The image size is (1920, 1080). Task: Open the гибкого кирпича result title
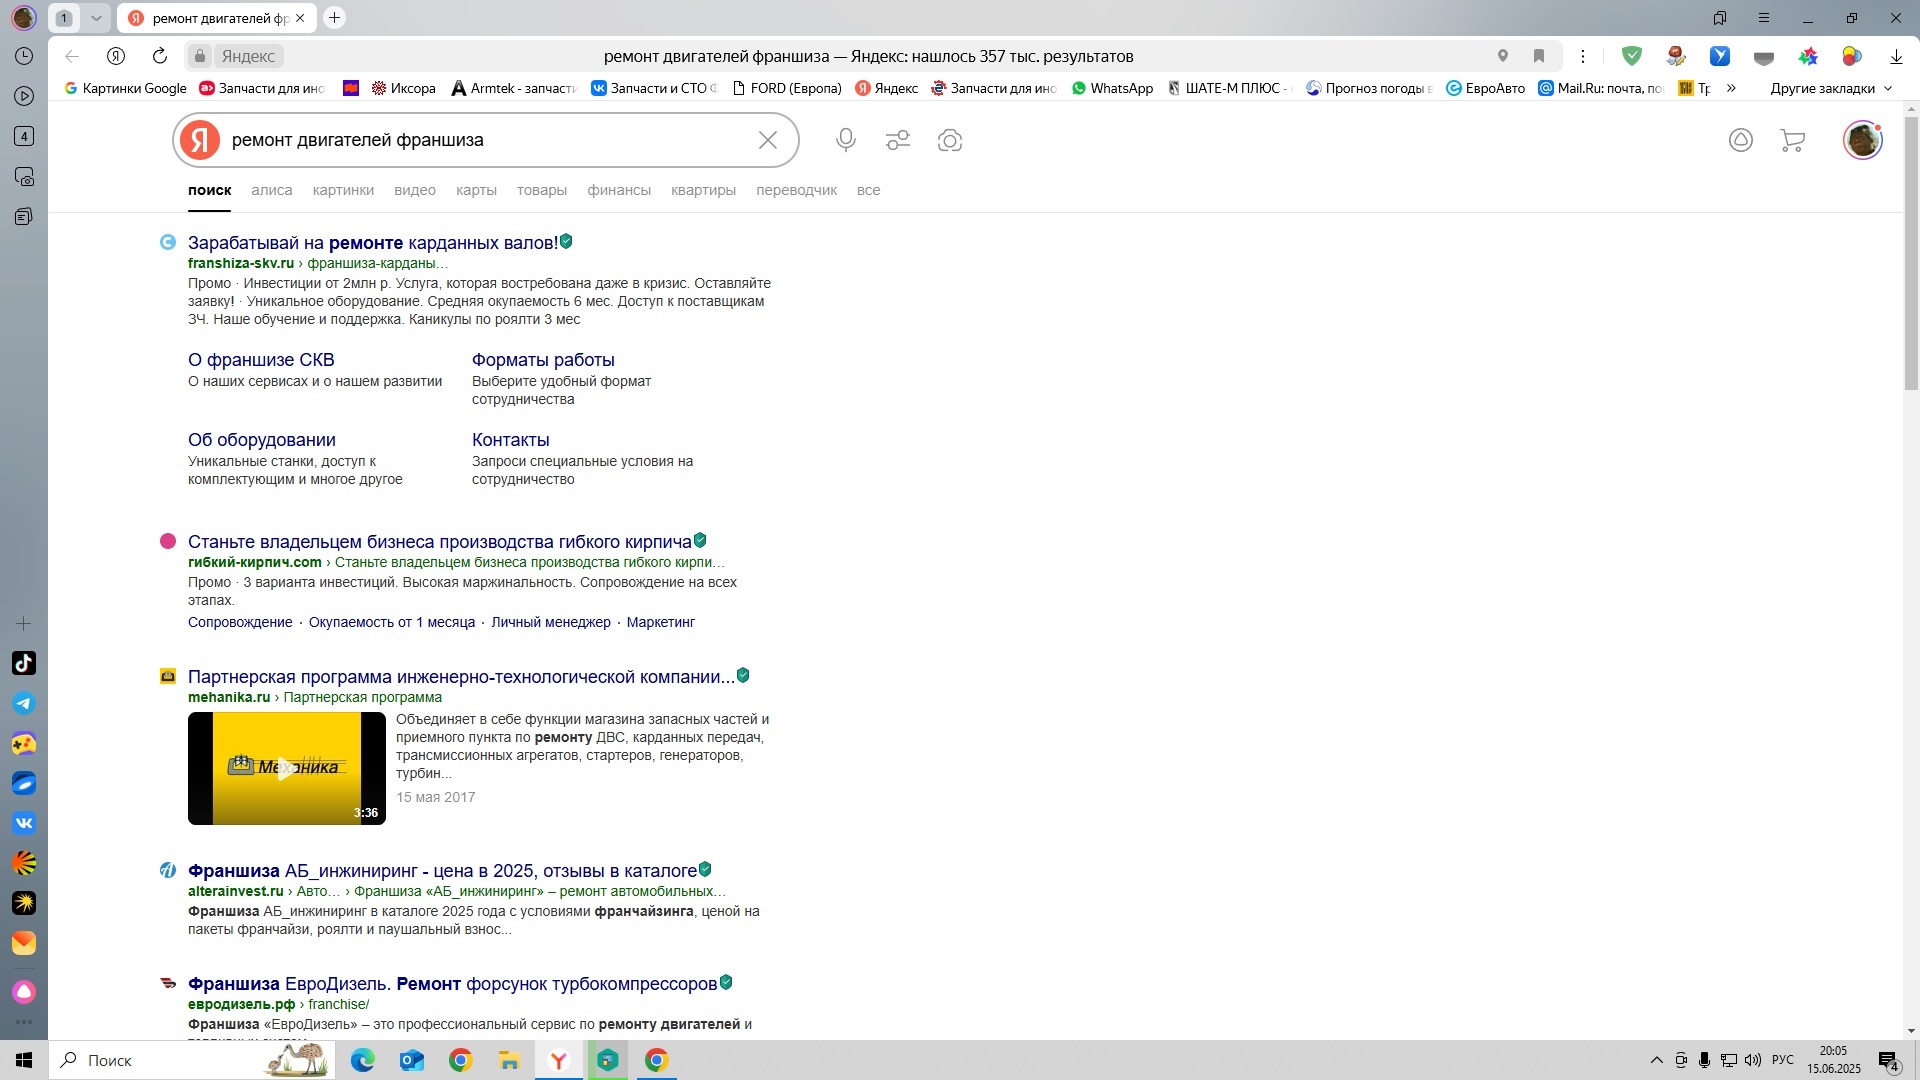[440, 542]
